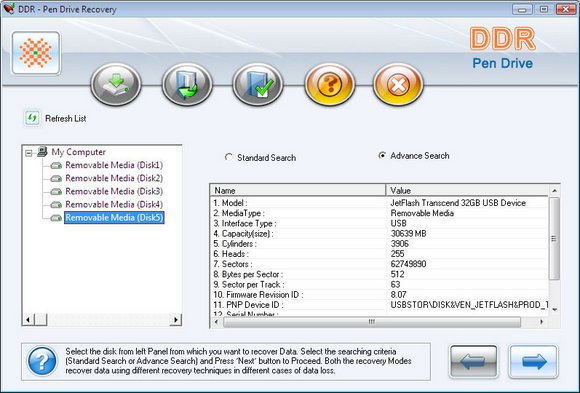This screenshot has width=580, height=393.
Task: Click the details table vertical scrollbar thumb
Action: point(554,239)
